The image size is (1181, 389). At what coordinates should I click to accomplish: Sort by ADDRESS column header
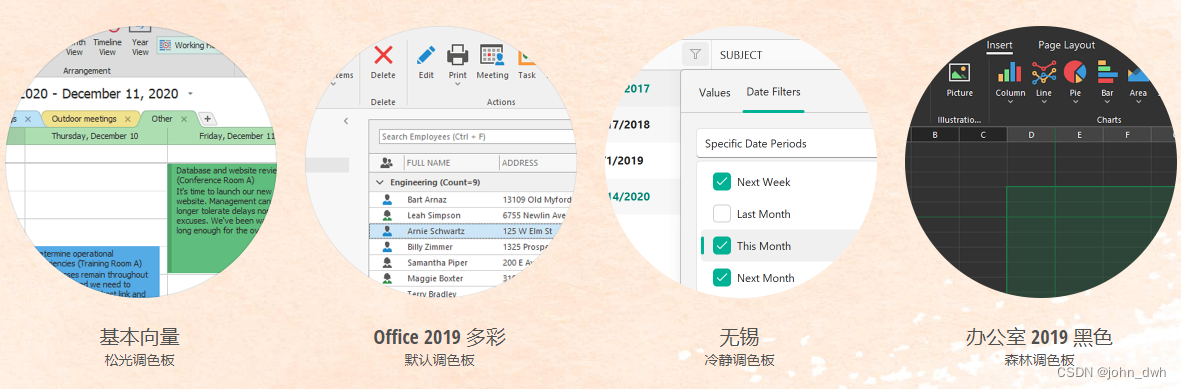[x=538, y=163]
